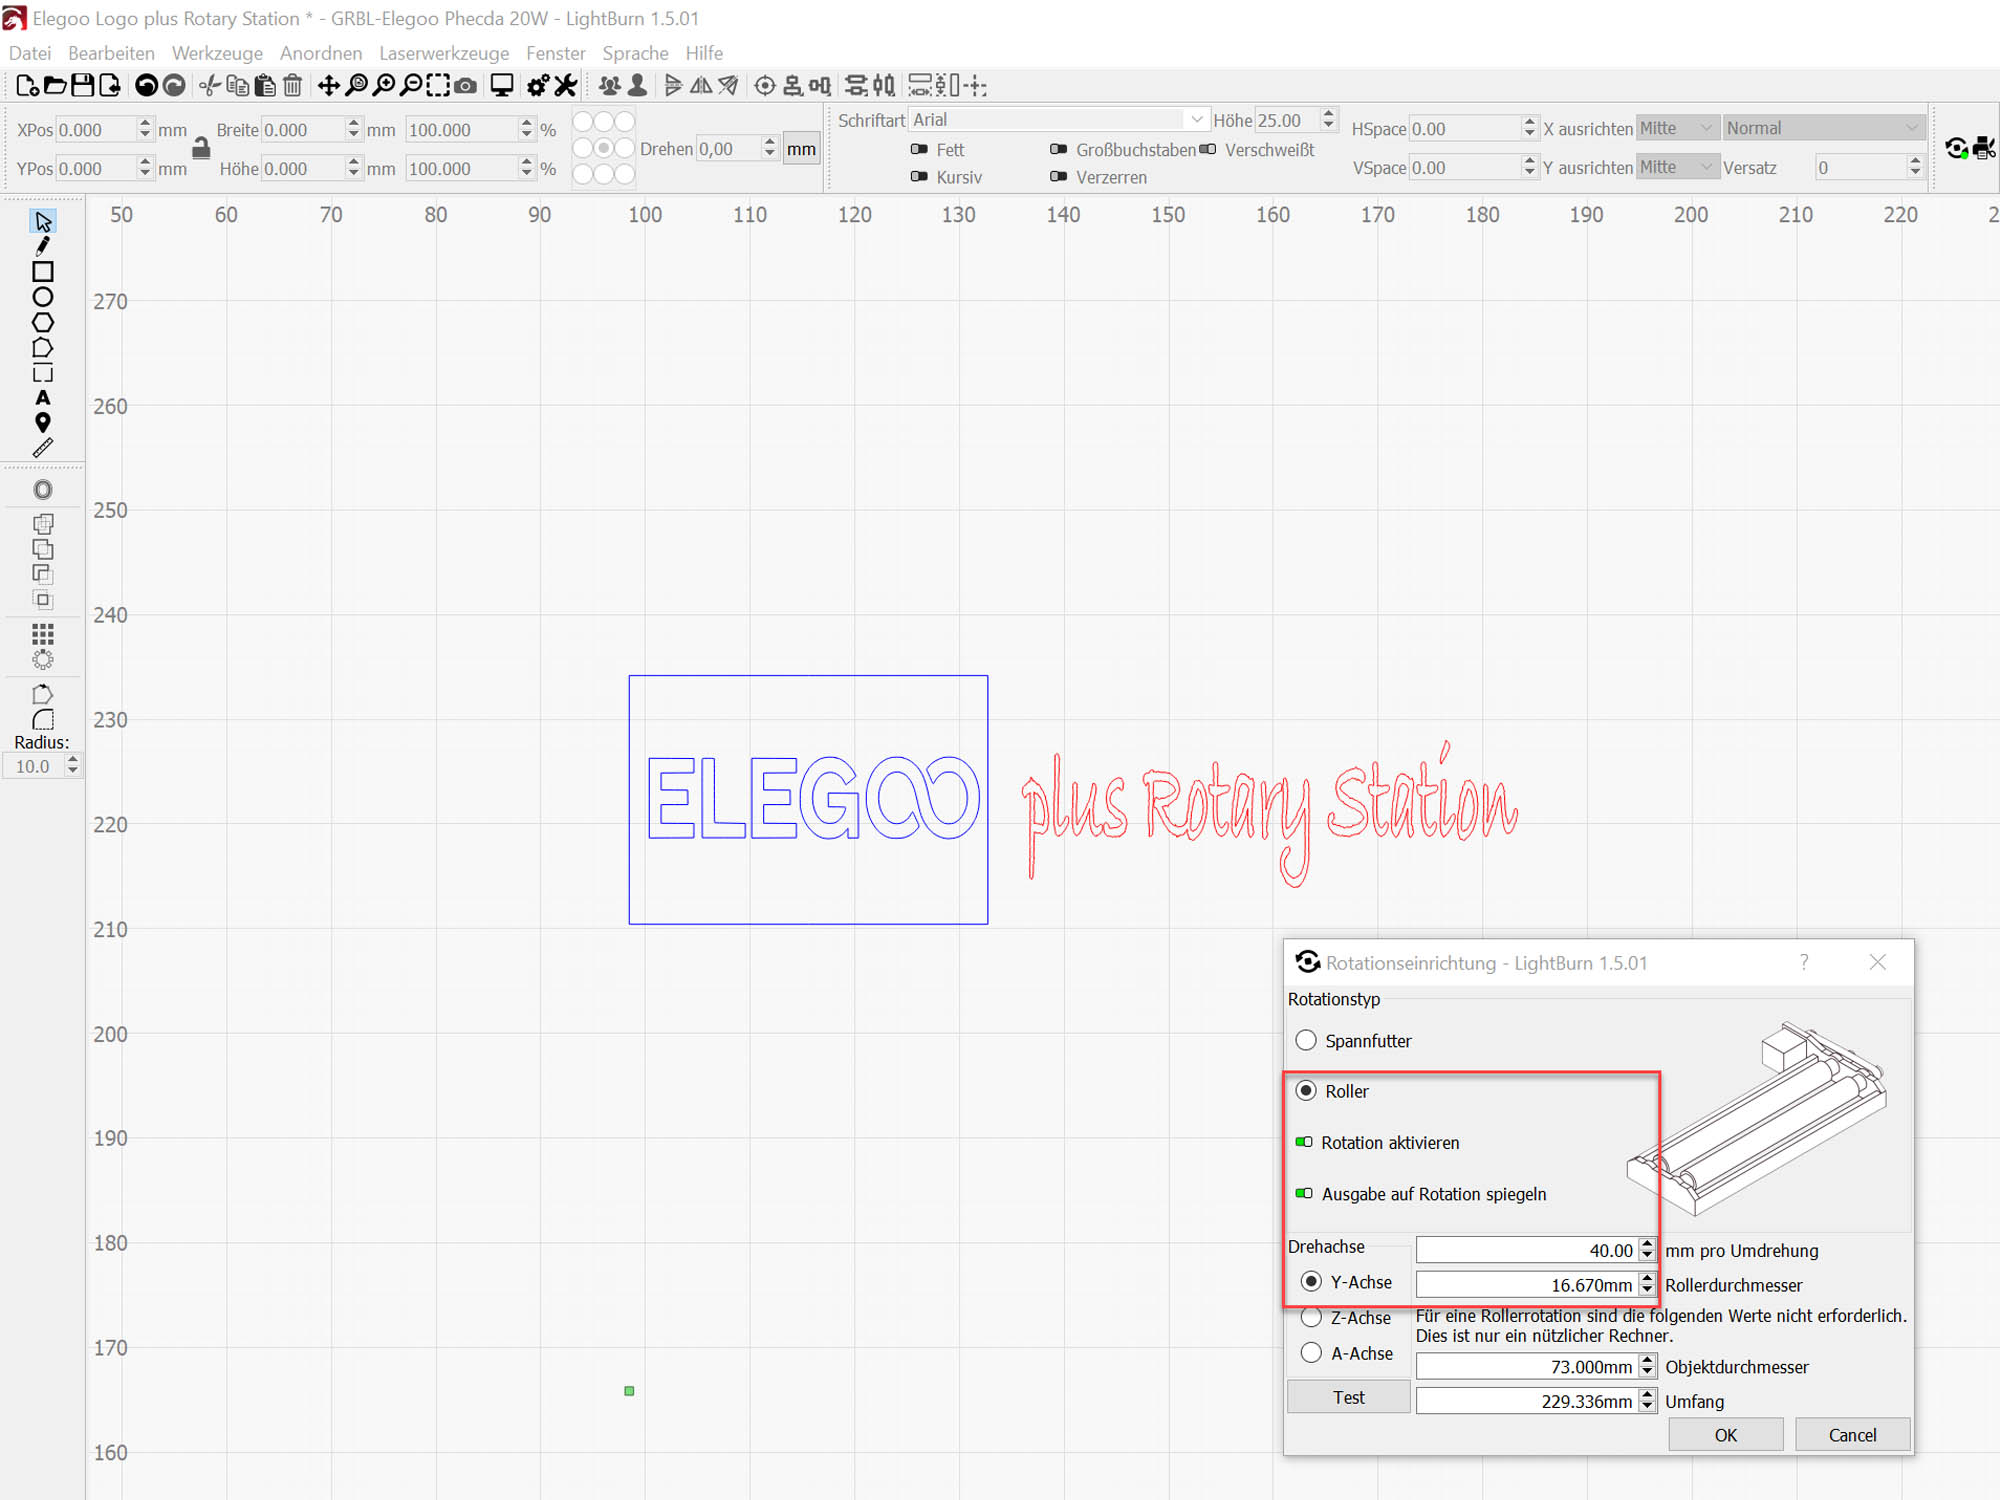Open the Anordnen menu
Image resolution: width=2000 pixels, height=1500 pixels.
[321, 53]
